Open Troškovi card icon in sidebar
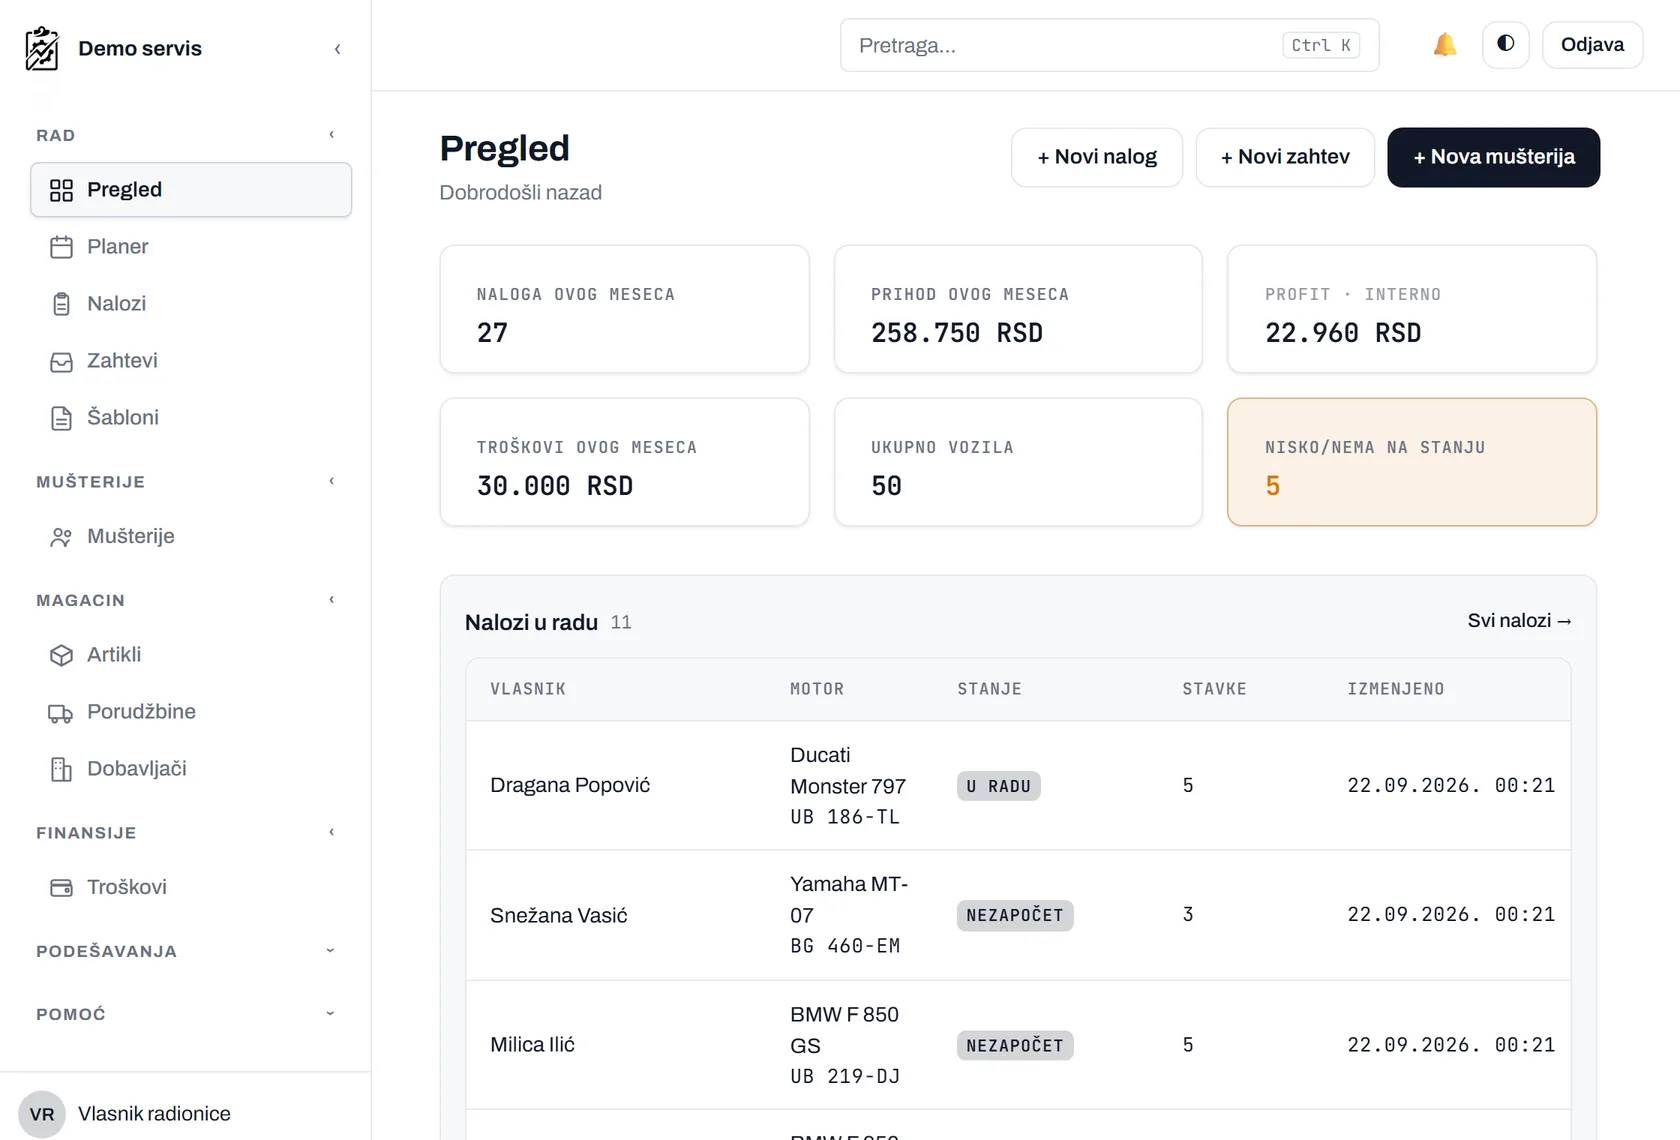1680x1140 pixels. (61, 888)
